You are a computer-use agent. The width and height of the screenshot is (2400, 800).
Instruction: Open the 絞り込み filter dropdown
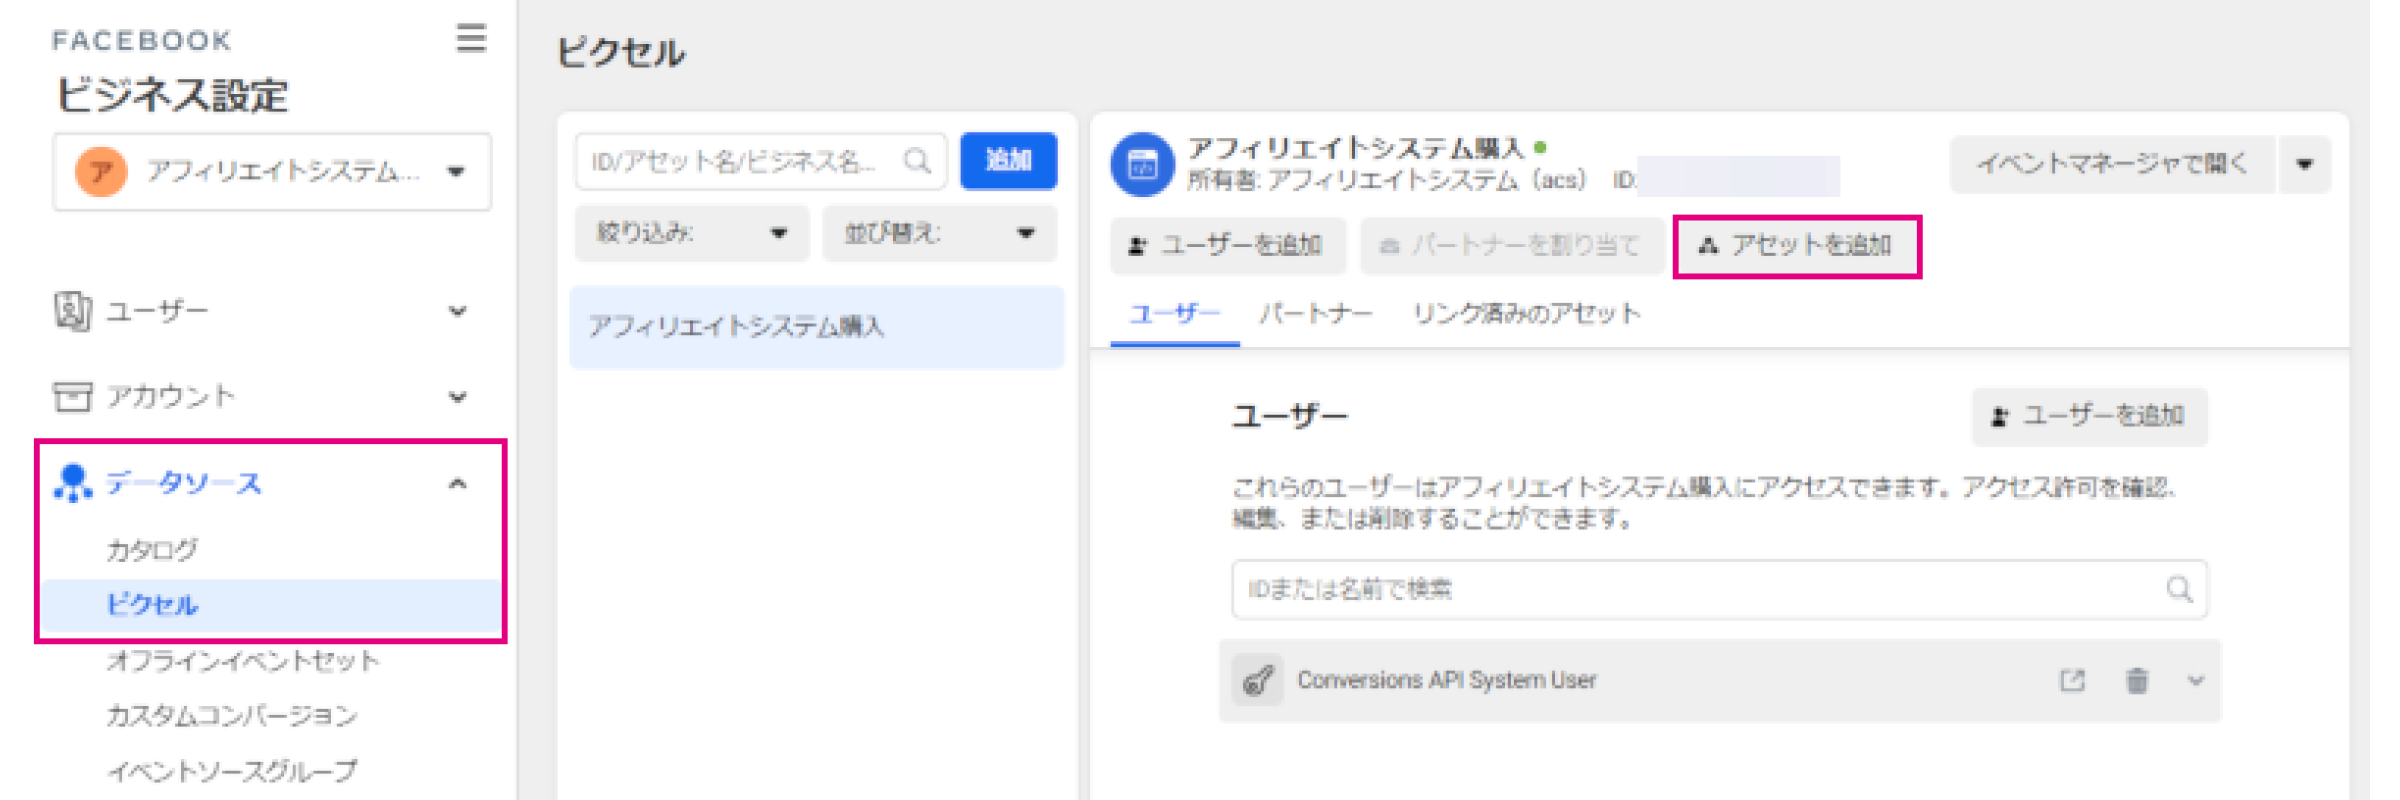tap(691, 233)
